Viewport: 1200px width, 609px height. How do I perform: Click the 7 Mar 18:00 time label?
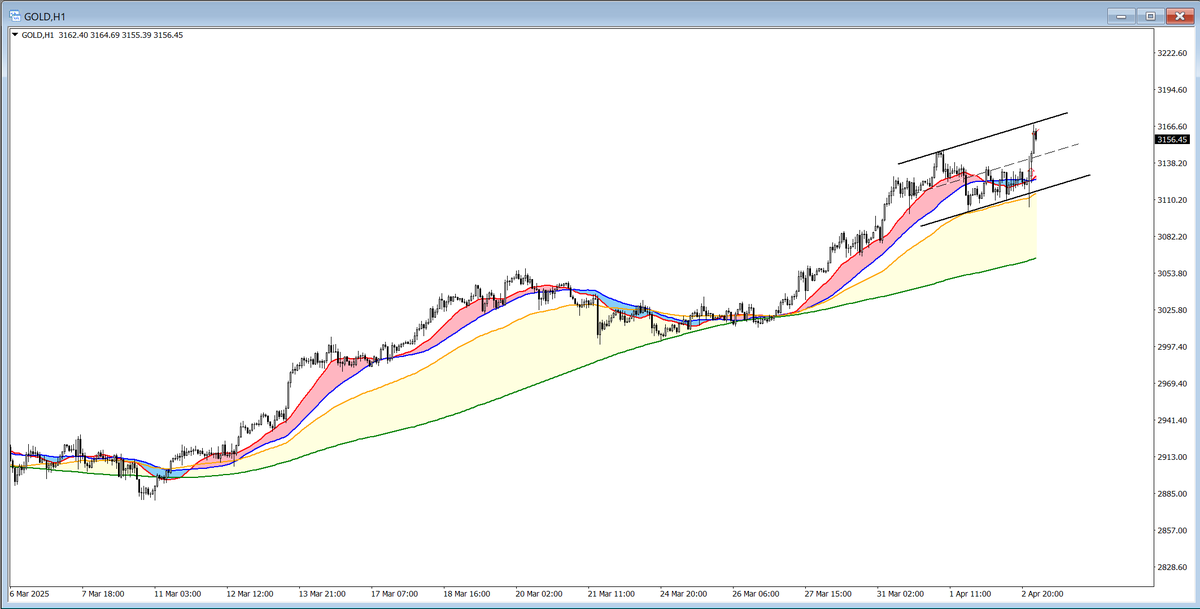pos(105,593)
